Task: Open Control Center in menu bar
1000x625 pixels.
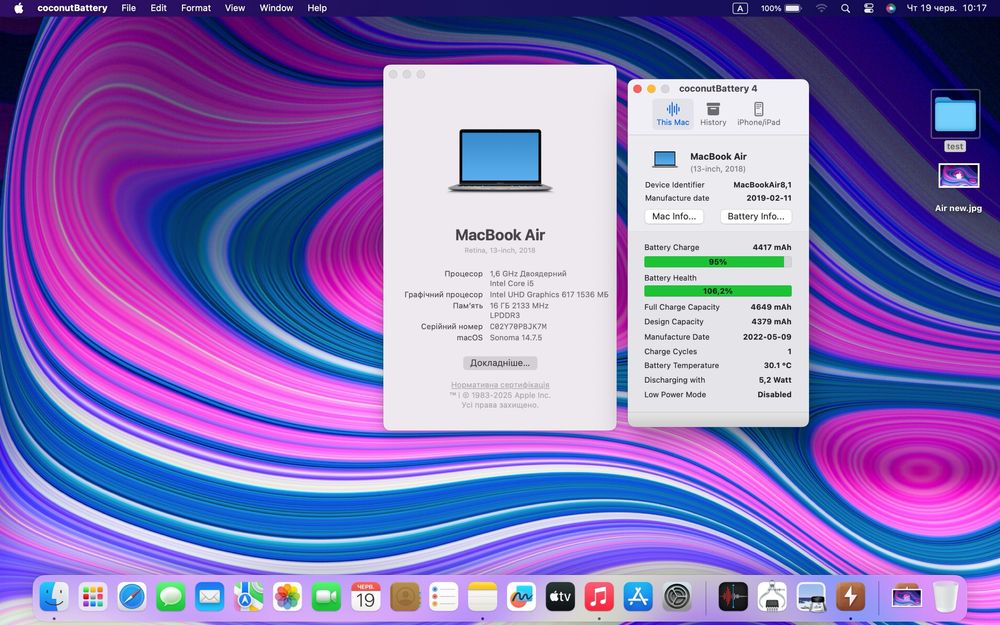Action: tap(868, 8)
